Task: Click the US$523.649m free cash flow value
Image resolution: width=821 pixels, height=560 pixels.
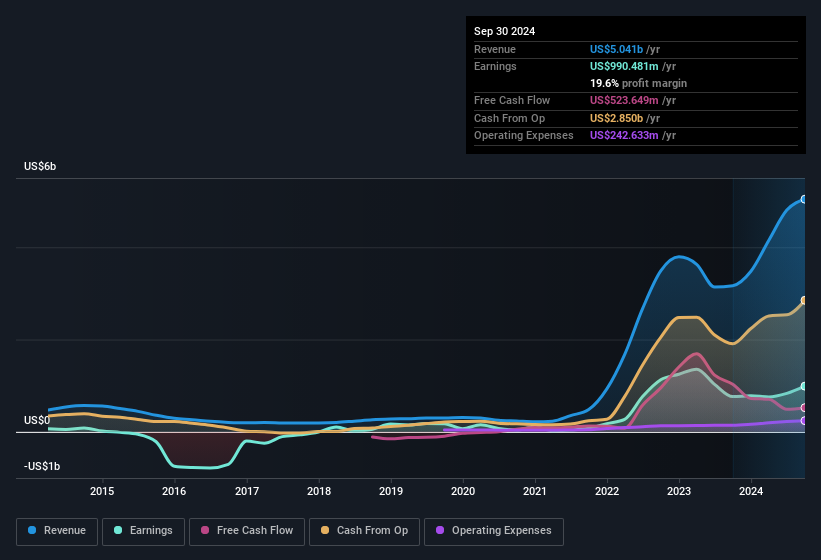Action: (x=624, y=100)
